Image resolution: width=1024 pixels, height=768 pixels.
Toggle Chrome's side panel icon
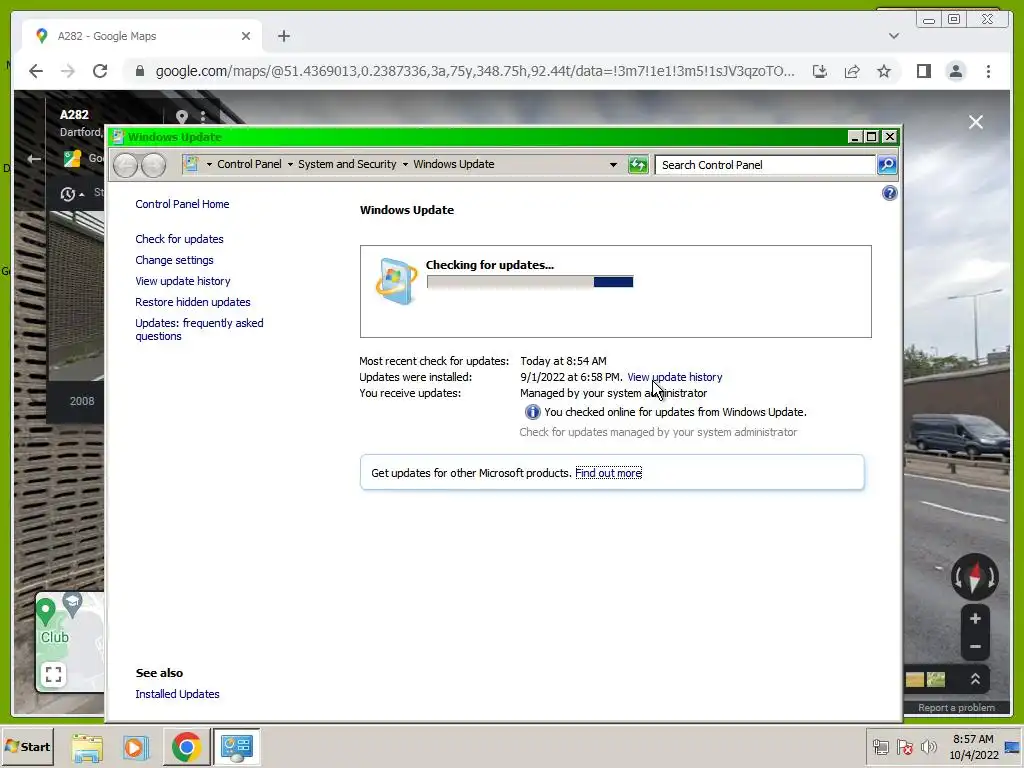(x=923, y=71)
